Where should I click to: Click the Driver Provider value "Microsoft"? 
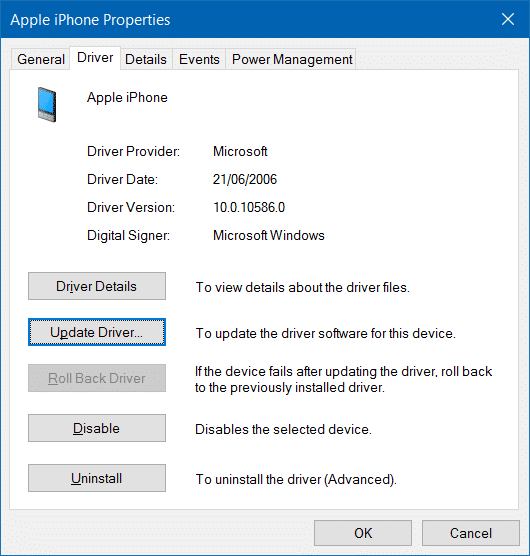click(x=240, y=151)
